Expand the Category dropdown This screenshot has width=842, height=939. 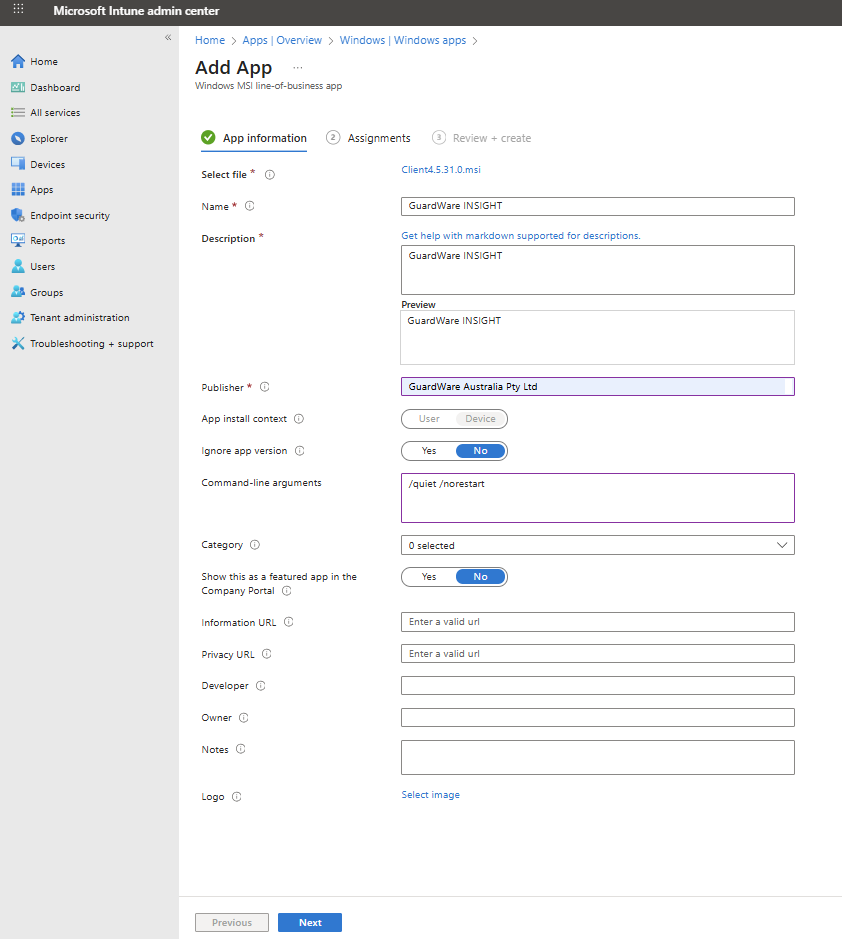click(597, 546)
